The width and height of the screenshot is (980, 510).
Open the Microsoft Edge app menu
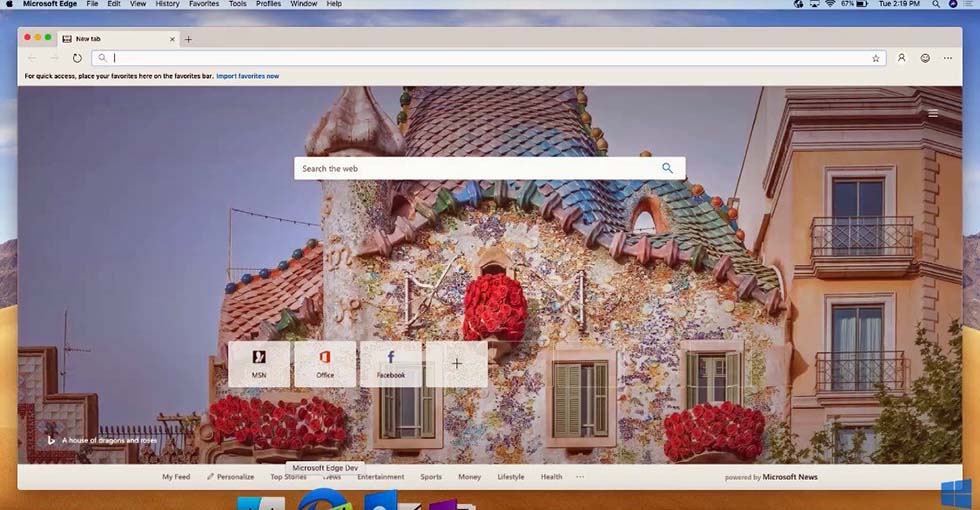[x=50, y=4]
